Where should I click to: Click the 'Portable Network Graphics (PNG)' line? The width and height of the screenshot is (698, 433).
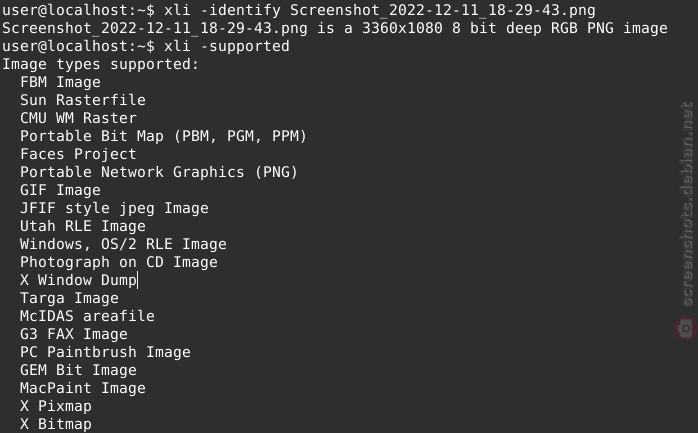point(159,172)
